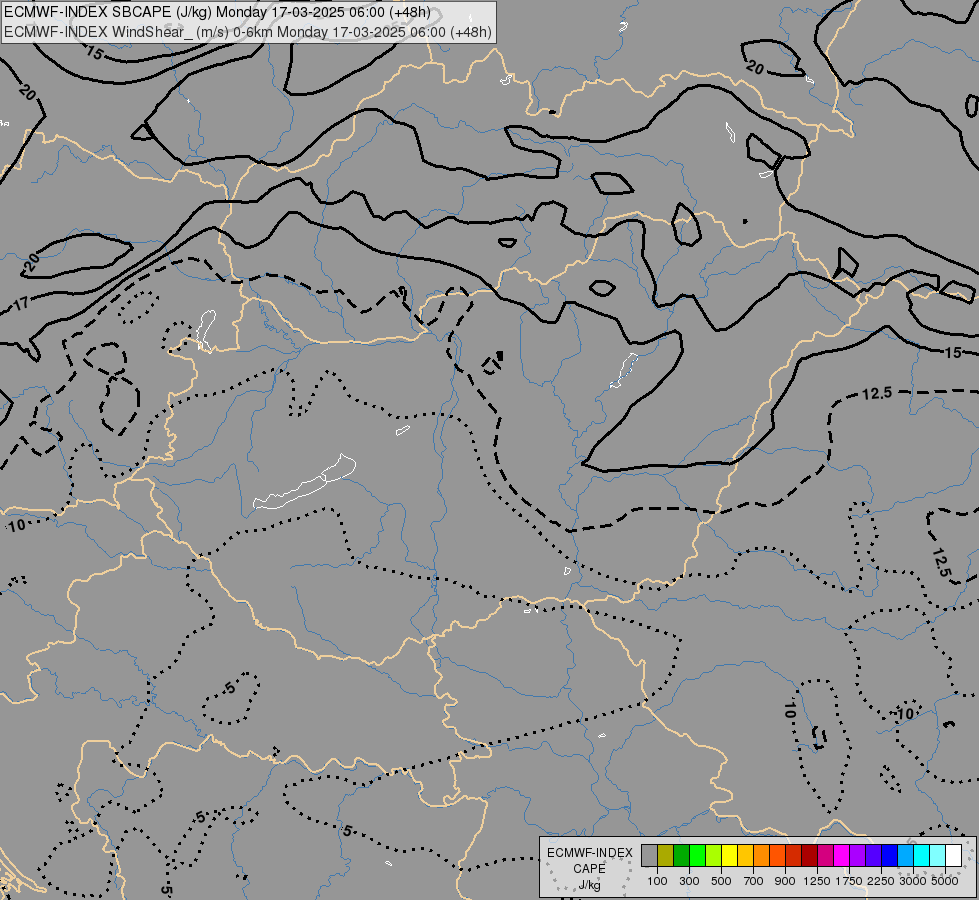Click the WindShear 0-6km title line
This screenshot has height=900, width=979.
[x=247, y=32]
